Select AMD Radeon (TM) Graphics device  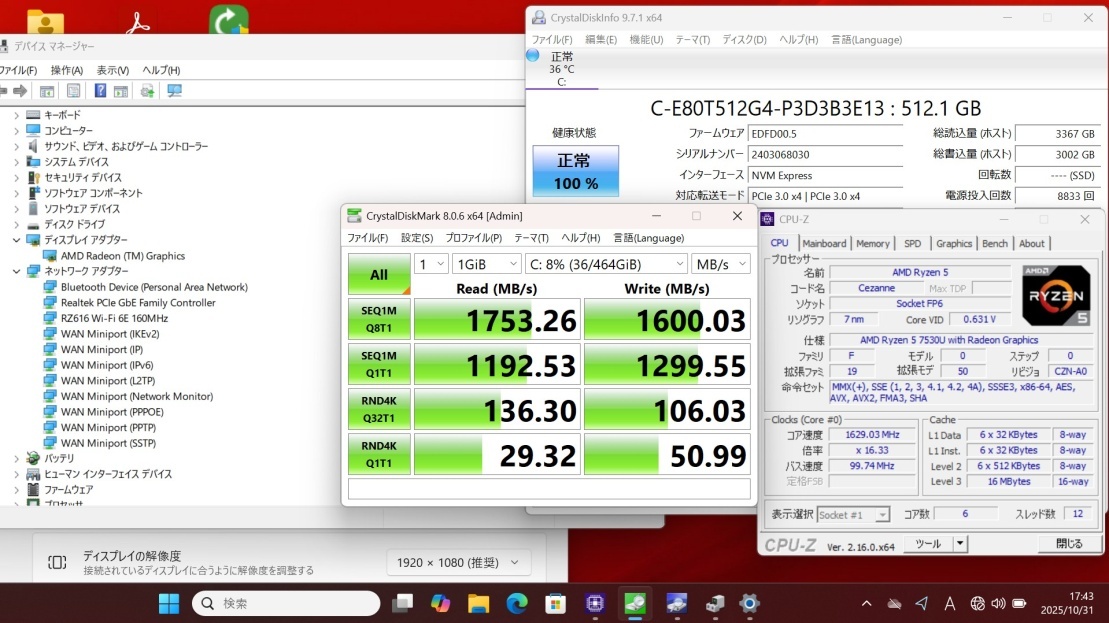pos(122,256)
